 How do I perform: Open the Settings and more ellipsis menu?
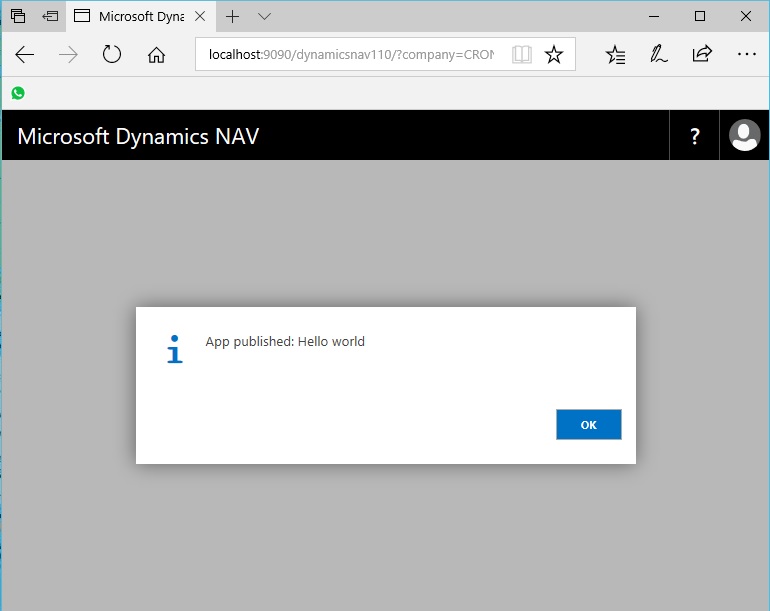pos(746,55)
